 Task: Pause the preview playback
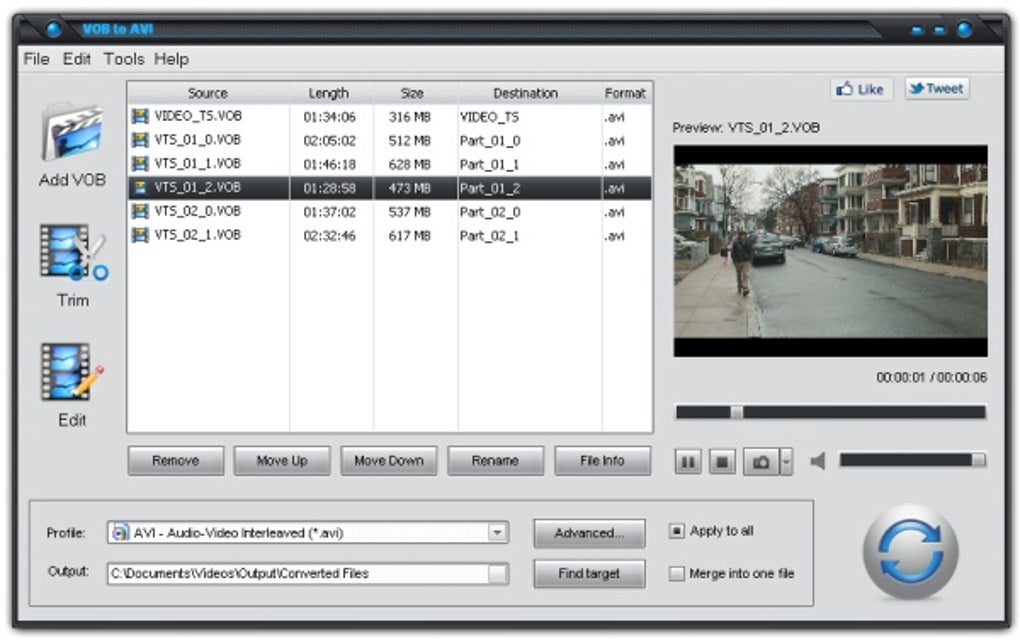[x=688, y=462]
